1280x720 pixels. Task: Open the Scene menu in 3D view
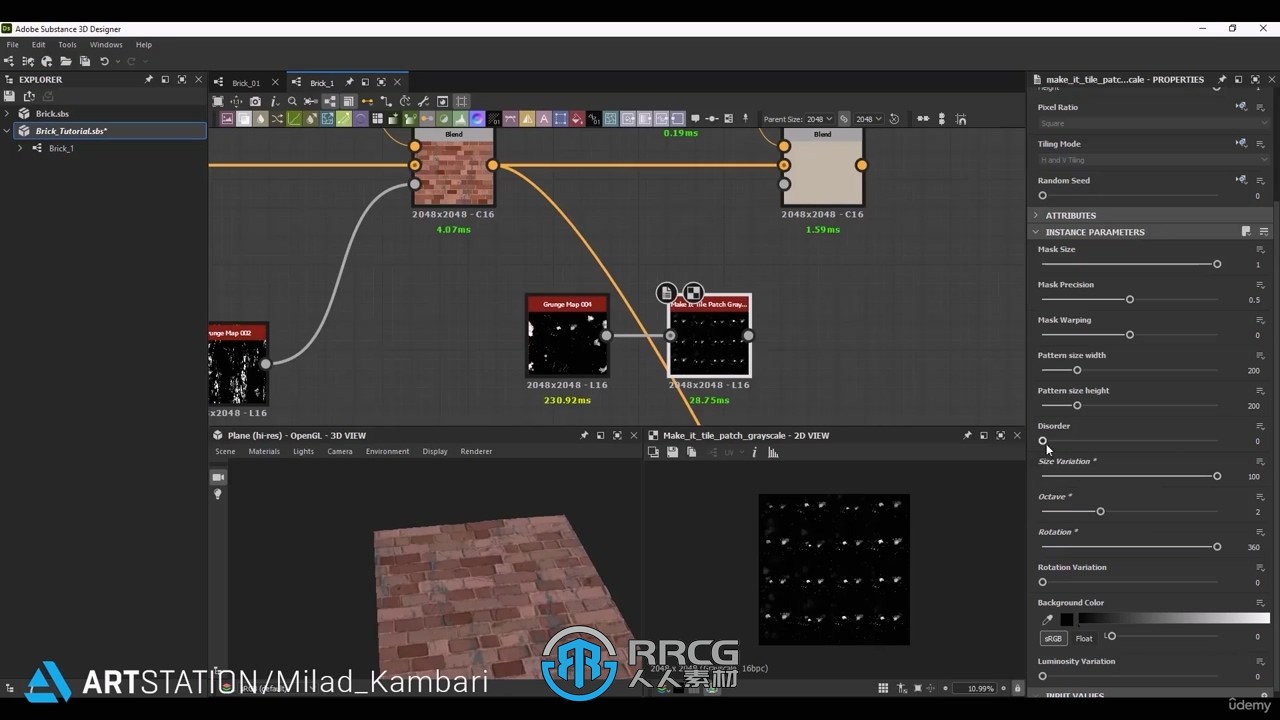coord(225,451)
